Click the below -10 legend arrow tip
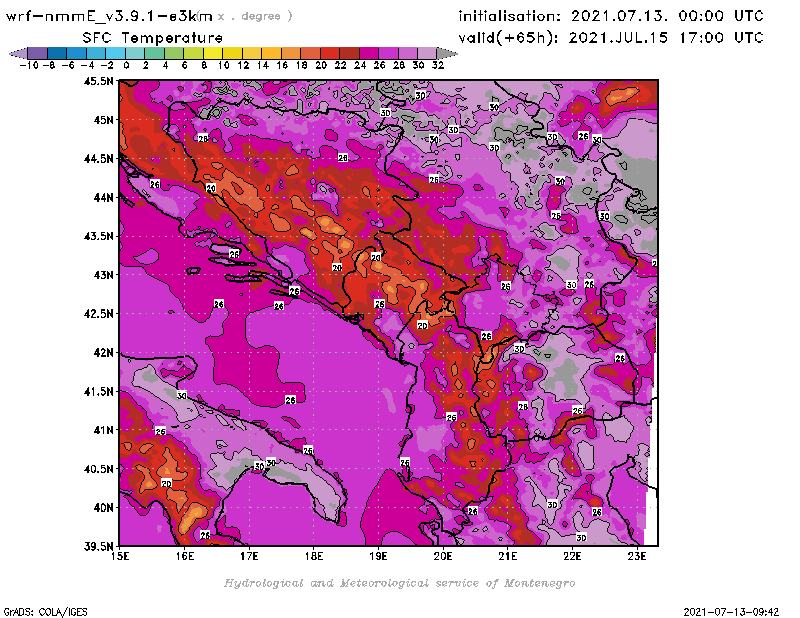Viewport: 800px width, 618px height. (x=18, y=54)
